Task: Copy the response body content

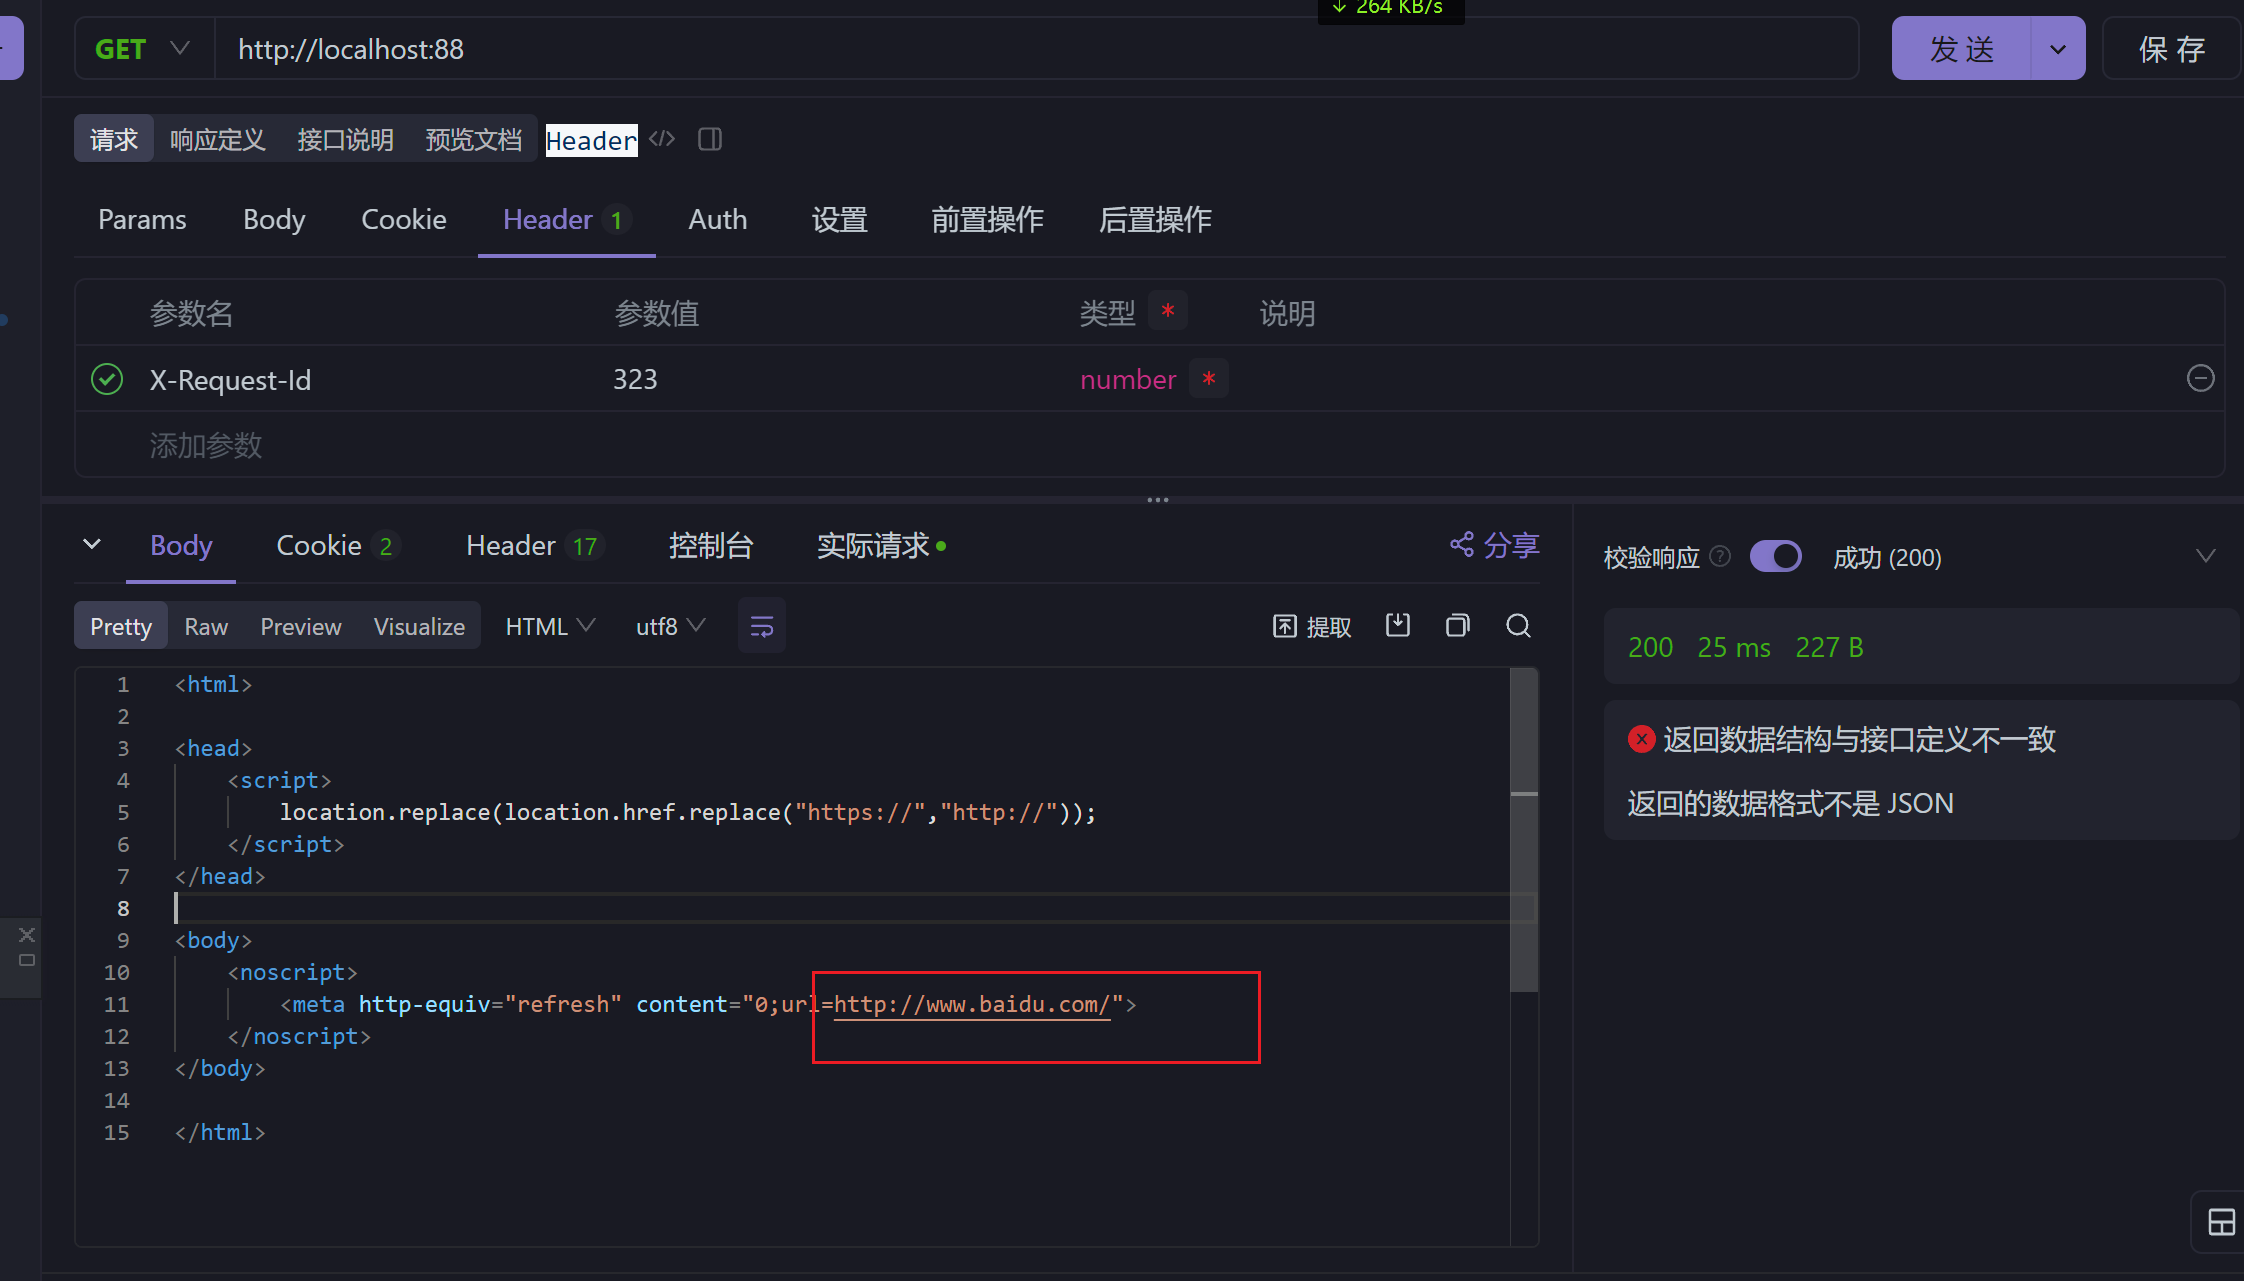Action: point(1458,626)
